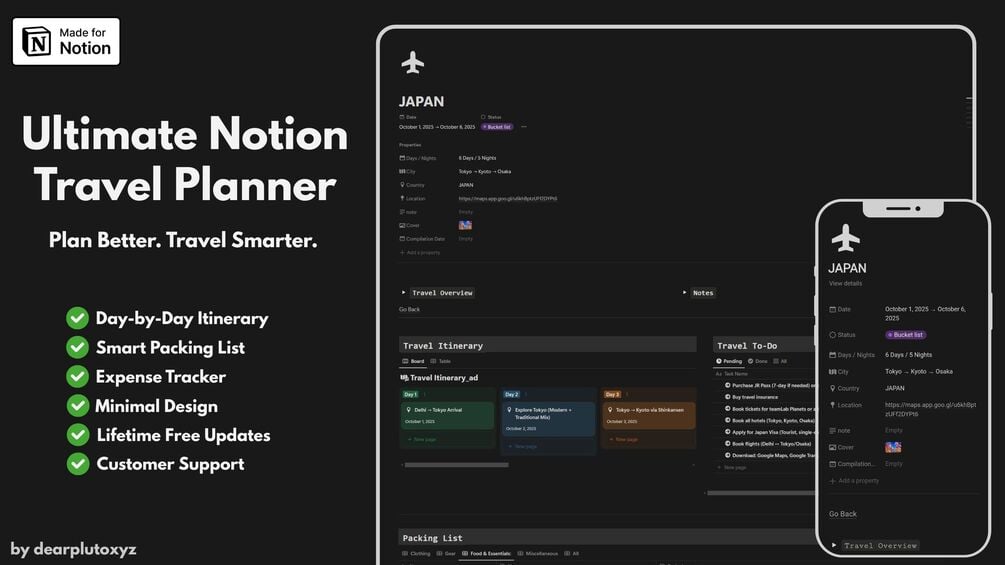The height and width of the screenshot is (565, 1005).
Task: Open the Cover image thumbnail in tablet view
Action: [465, 225]
